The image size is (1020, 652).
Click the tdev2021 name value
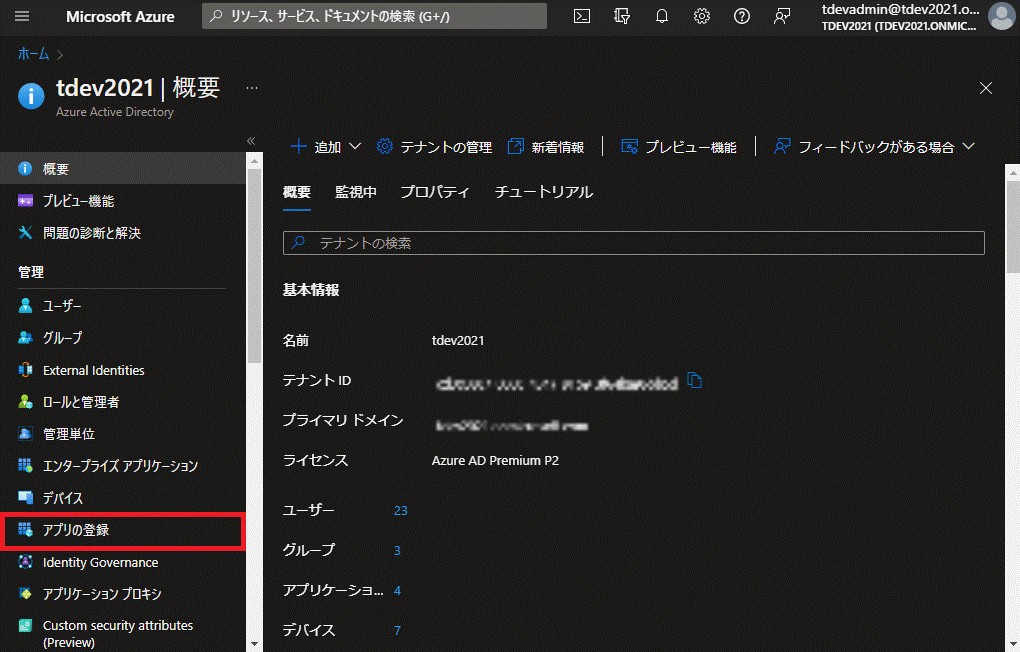tap(458, 341)
